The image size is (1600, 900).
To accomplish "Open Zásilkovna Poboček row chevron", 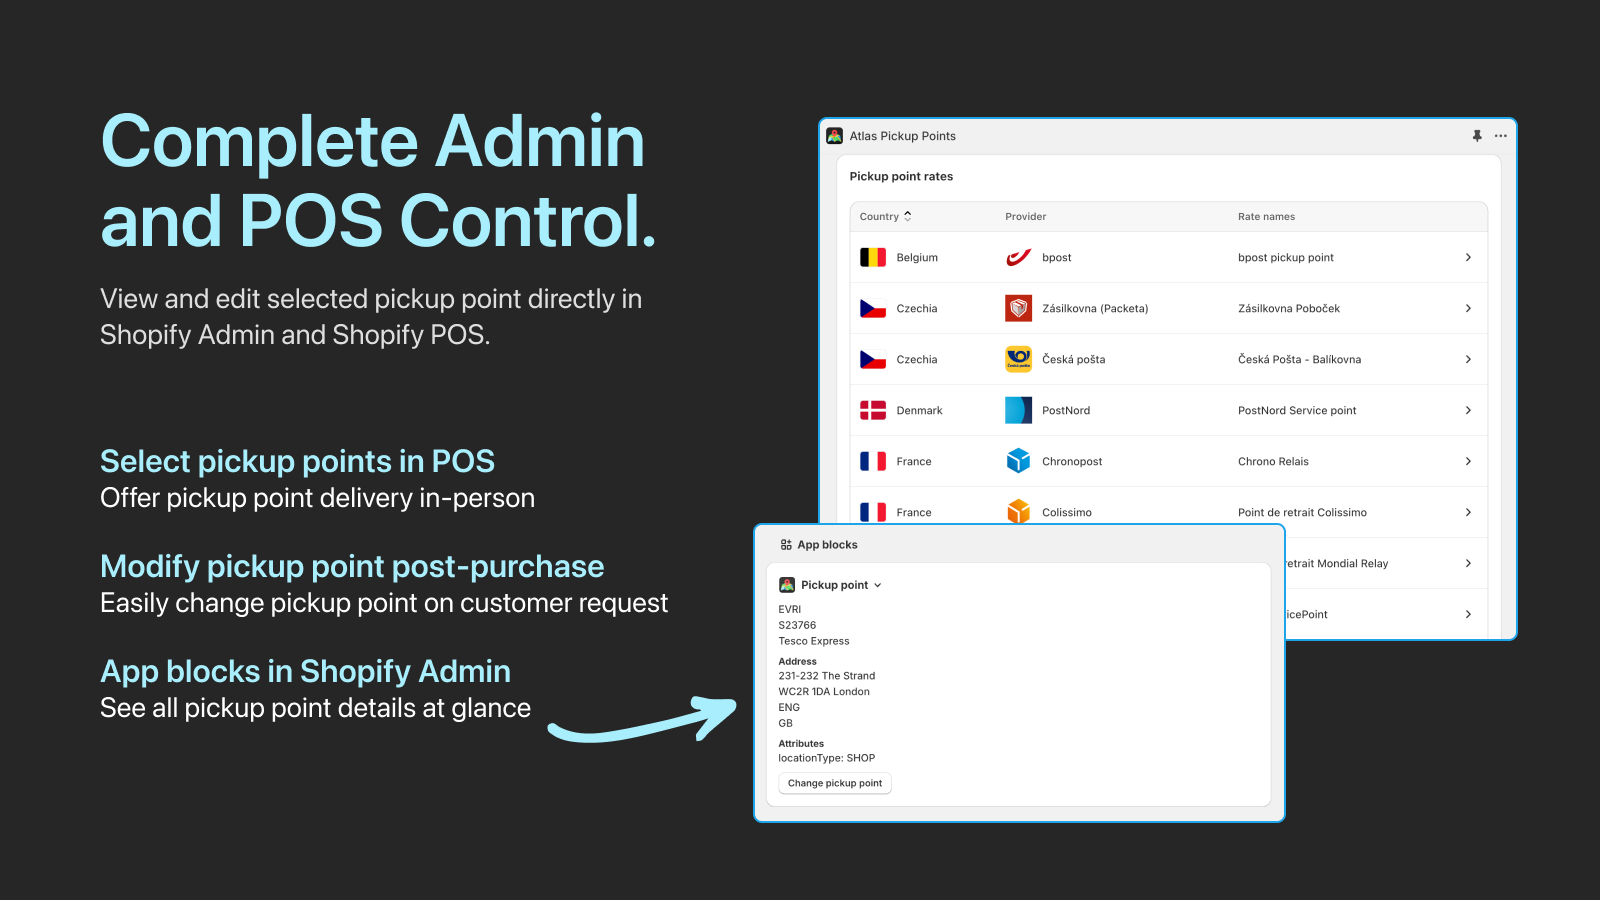I will [1468, 308].
